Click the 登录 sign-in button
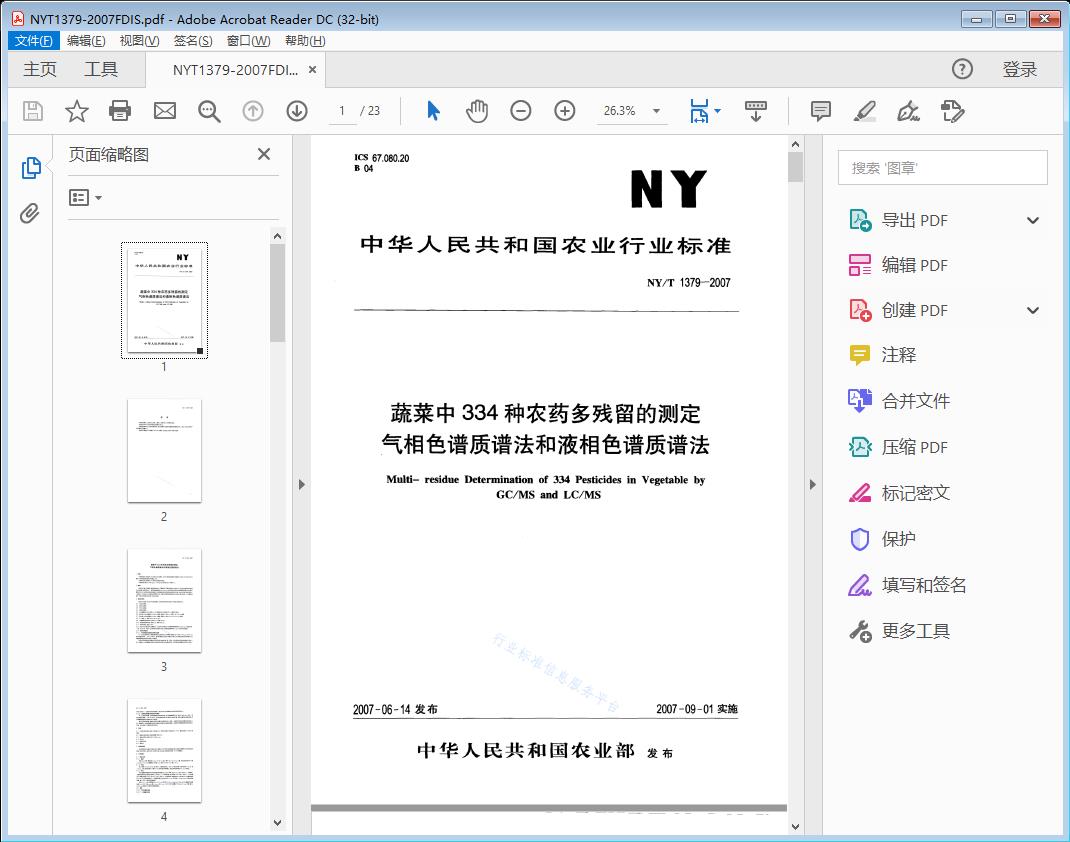1070x842 pixels. 1019,69
